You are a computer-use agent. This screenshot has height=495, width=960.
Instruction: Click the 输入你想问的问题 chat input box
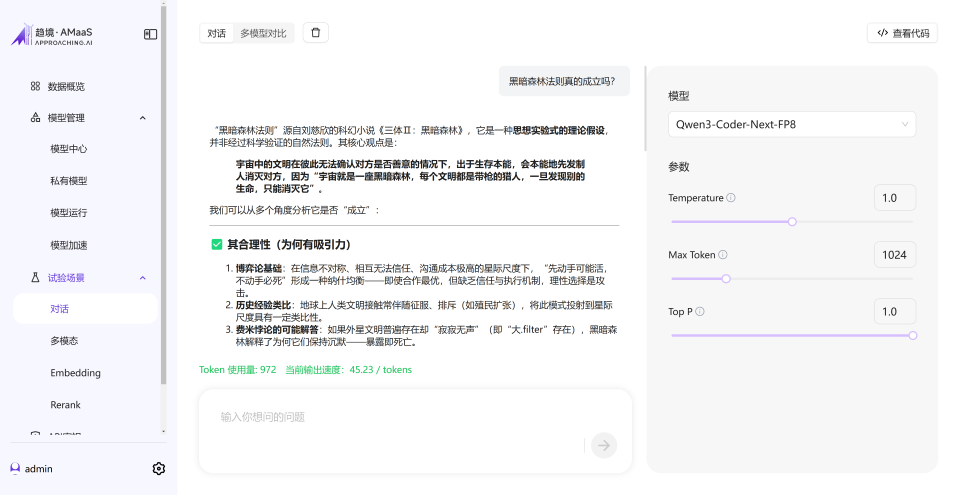[x=400, y=417]
